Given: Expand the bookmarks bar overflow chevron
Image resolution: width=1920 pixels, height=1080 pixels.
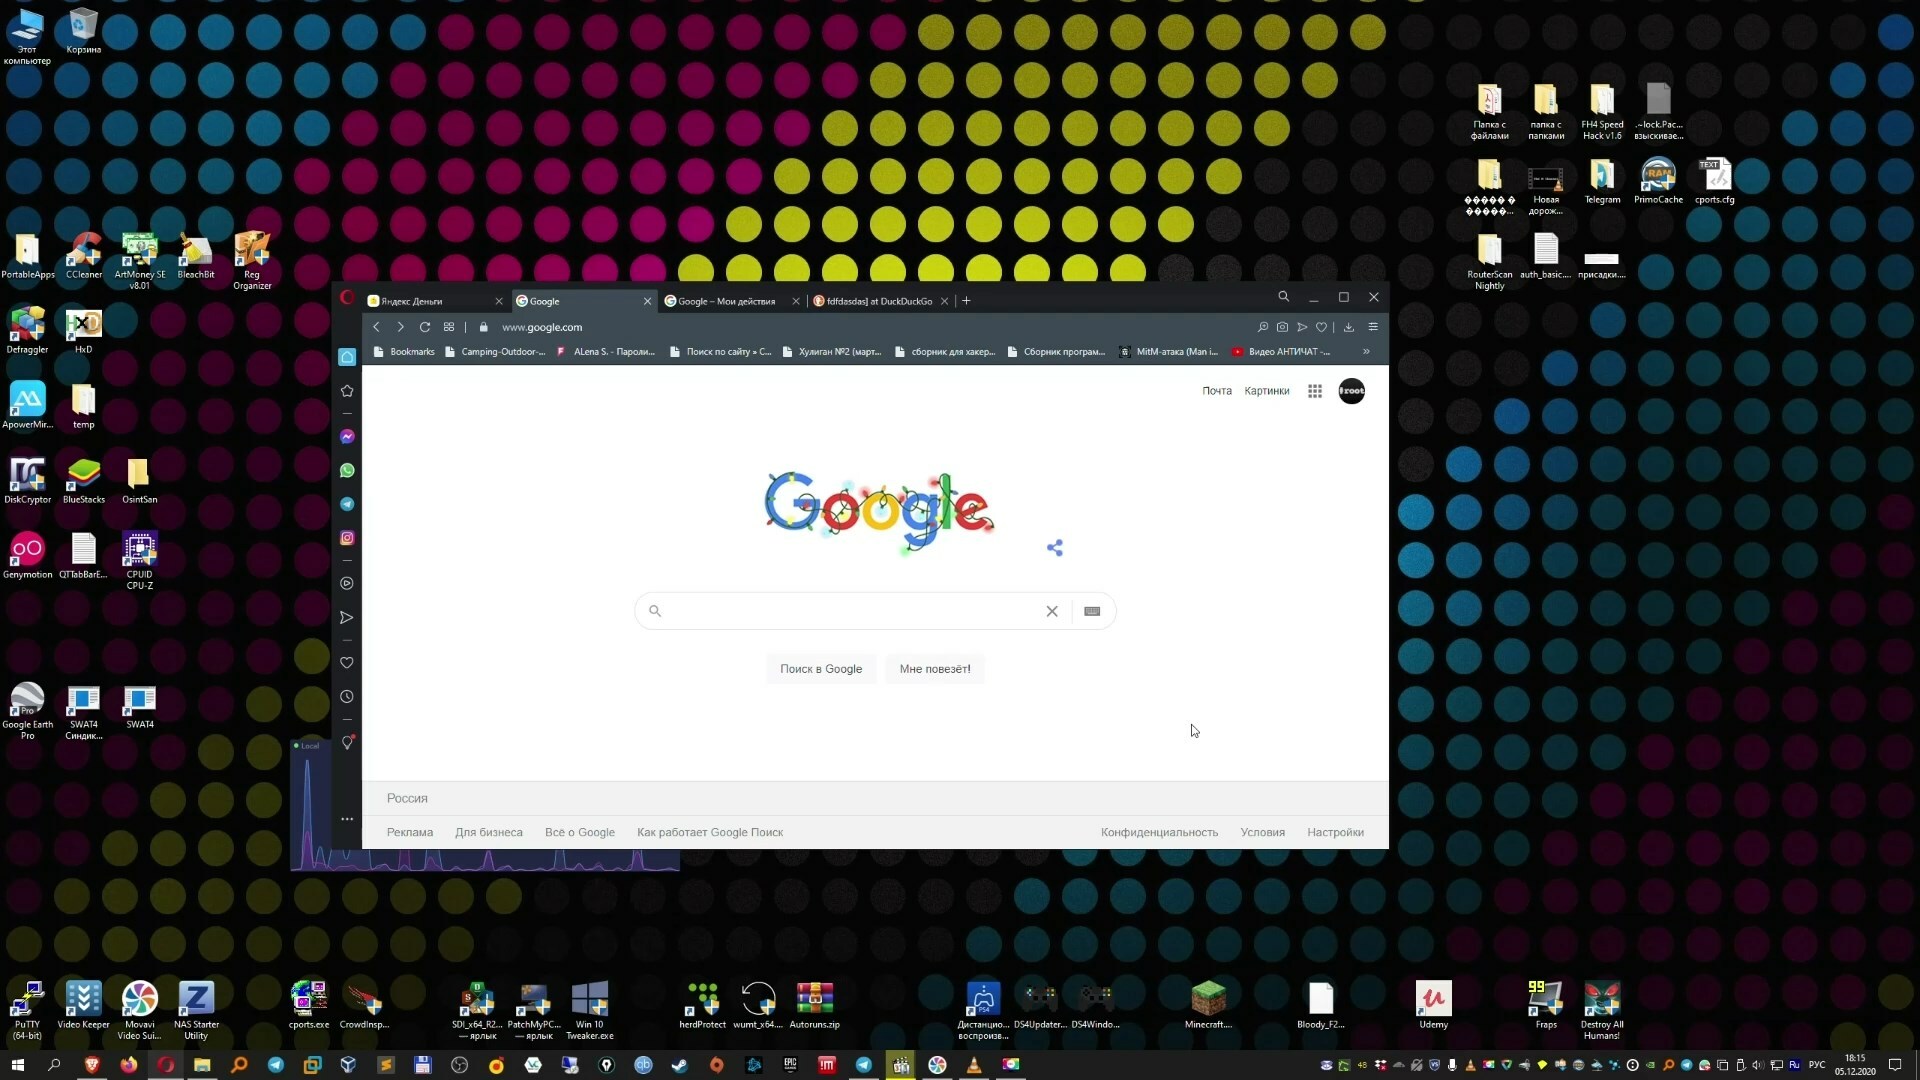Looking at the screenshot, I should [x=1366, y=352].
